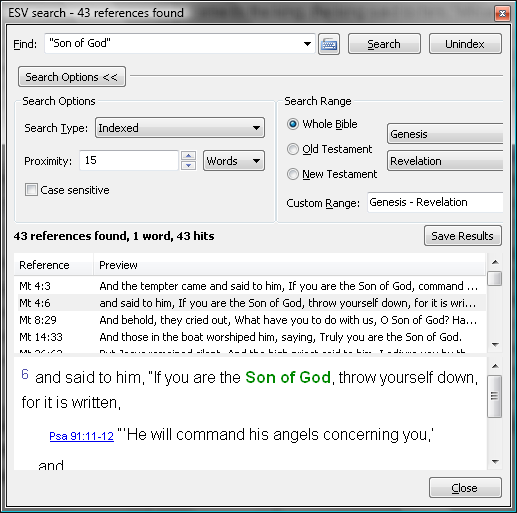Click the verse preview scrollbar thumb

coord(495,396)
